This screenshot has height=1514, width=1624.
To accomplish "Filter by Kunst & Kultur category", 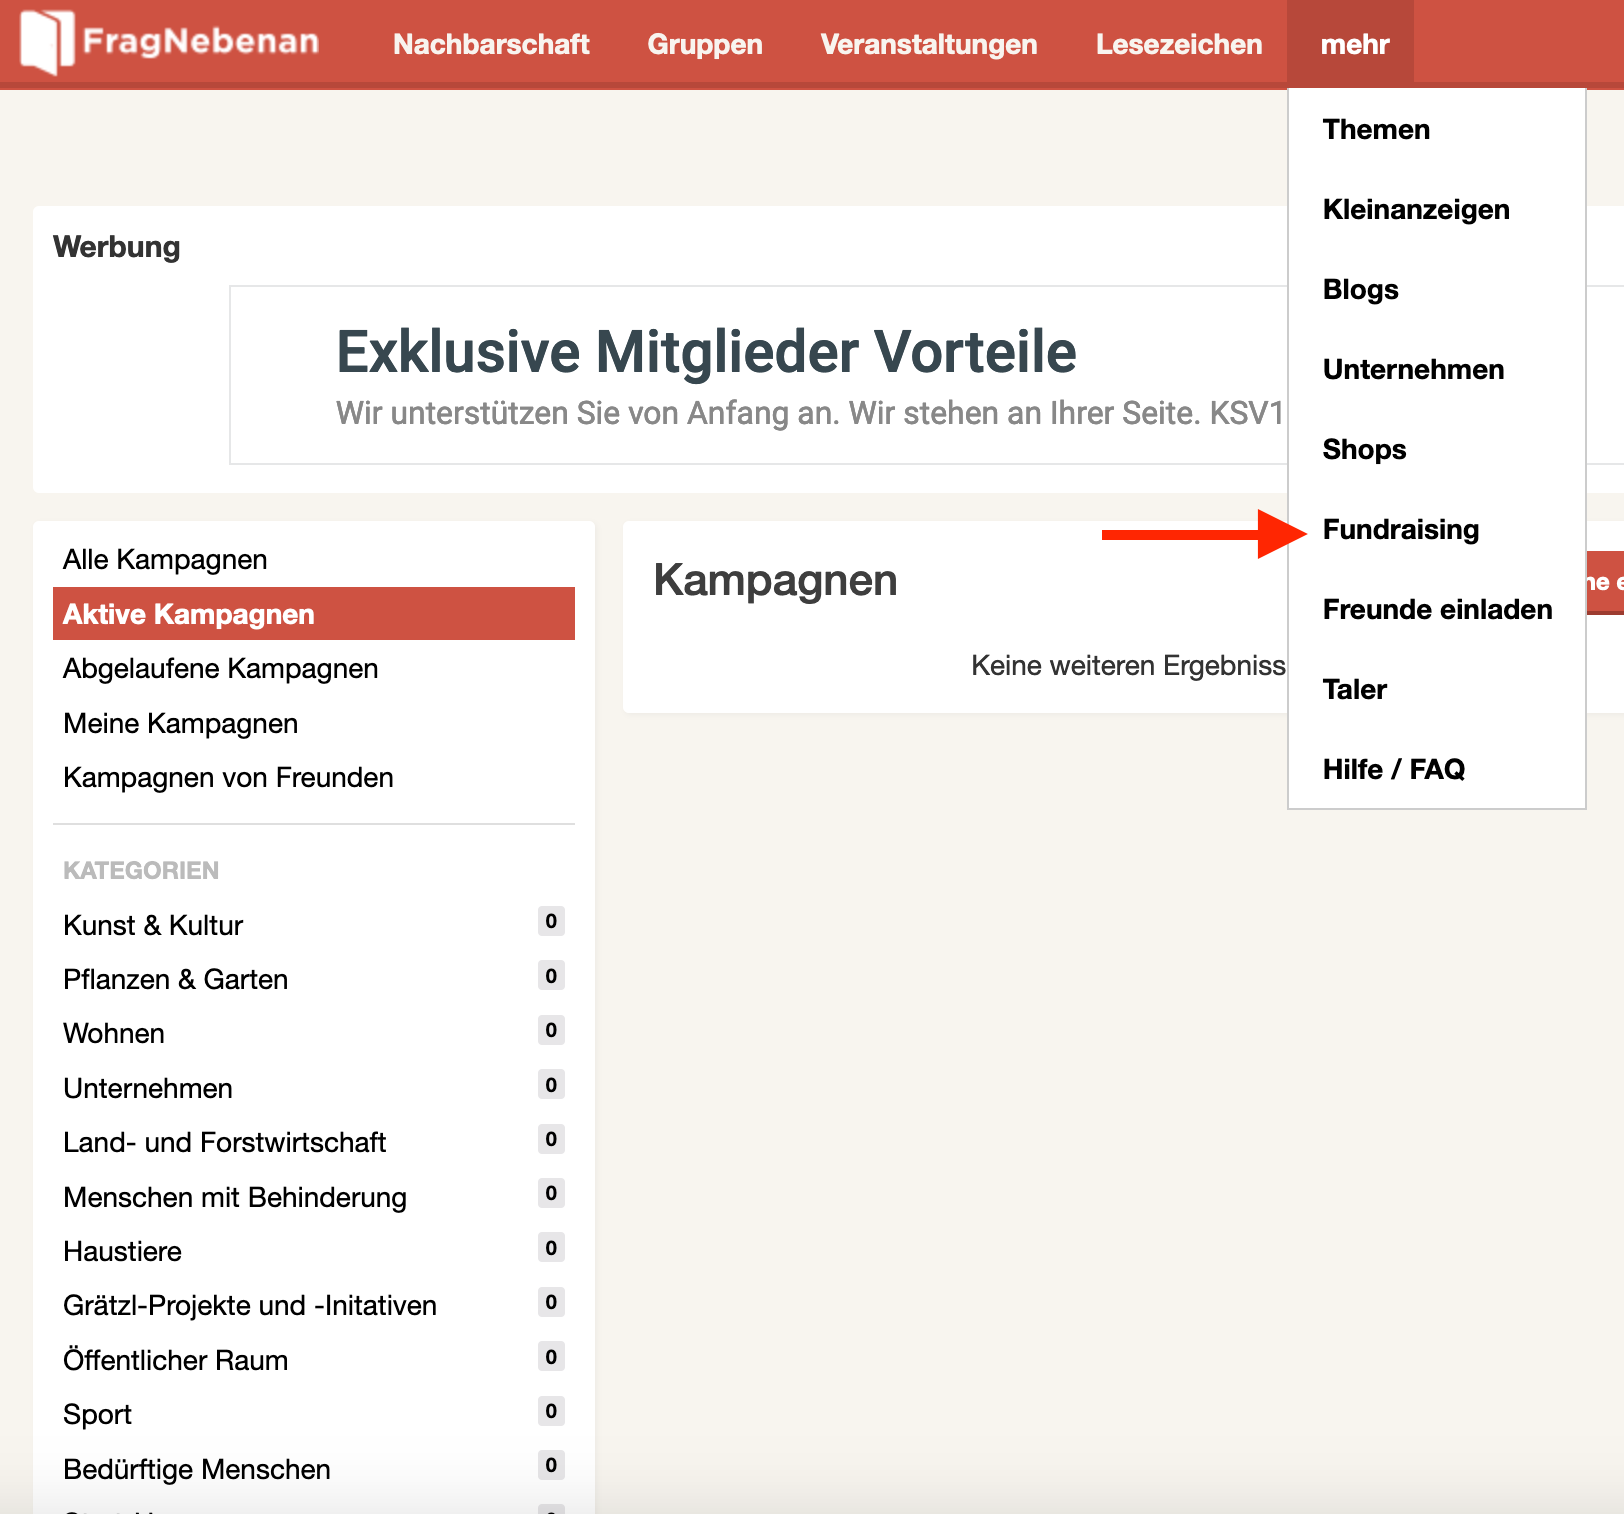I will [153, 925].
